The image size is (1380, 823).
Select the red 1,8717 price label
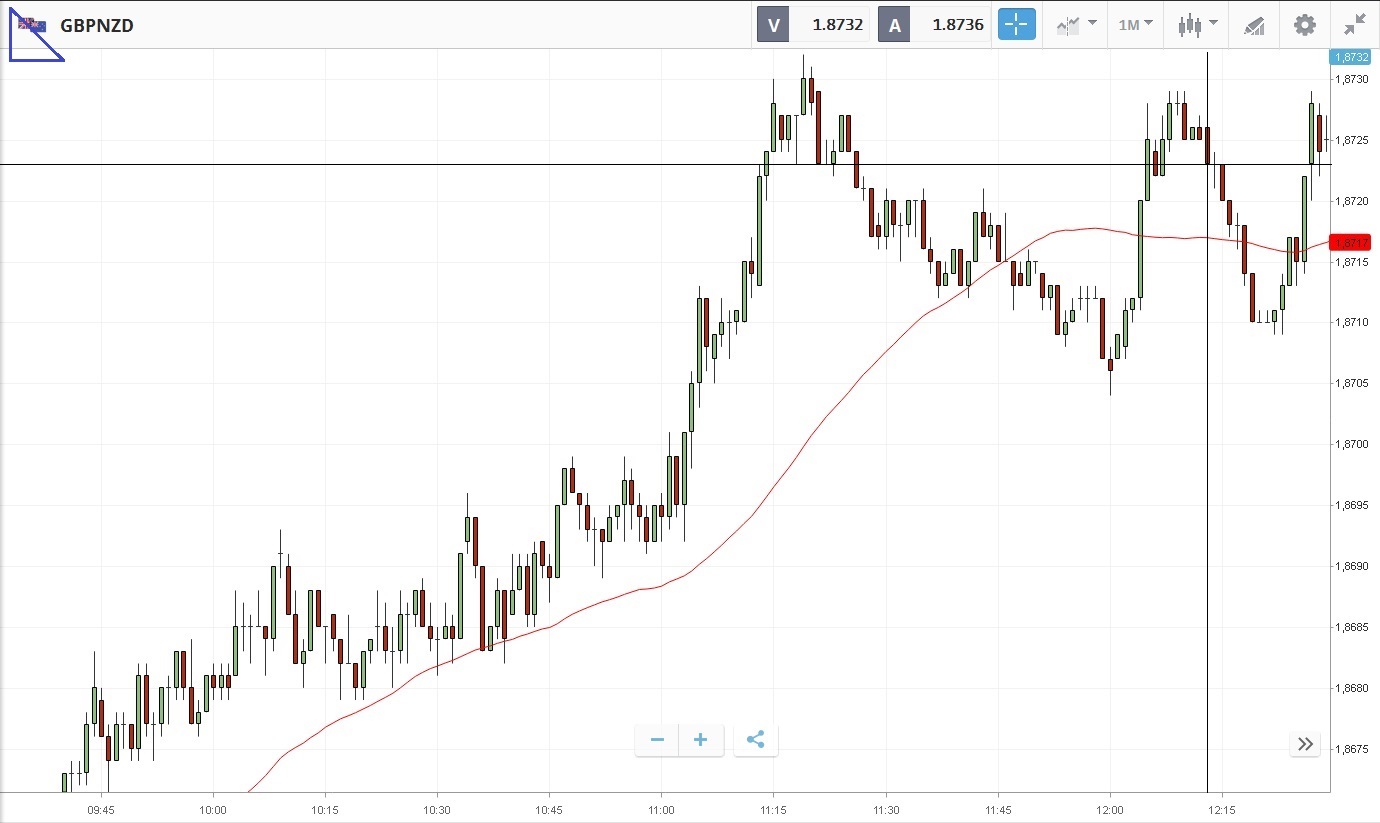click(1354, 242)
